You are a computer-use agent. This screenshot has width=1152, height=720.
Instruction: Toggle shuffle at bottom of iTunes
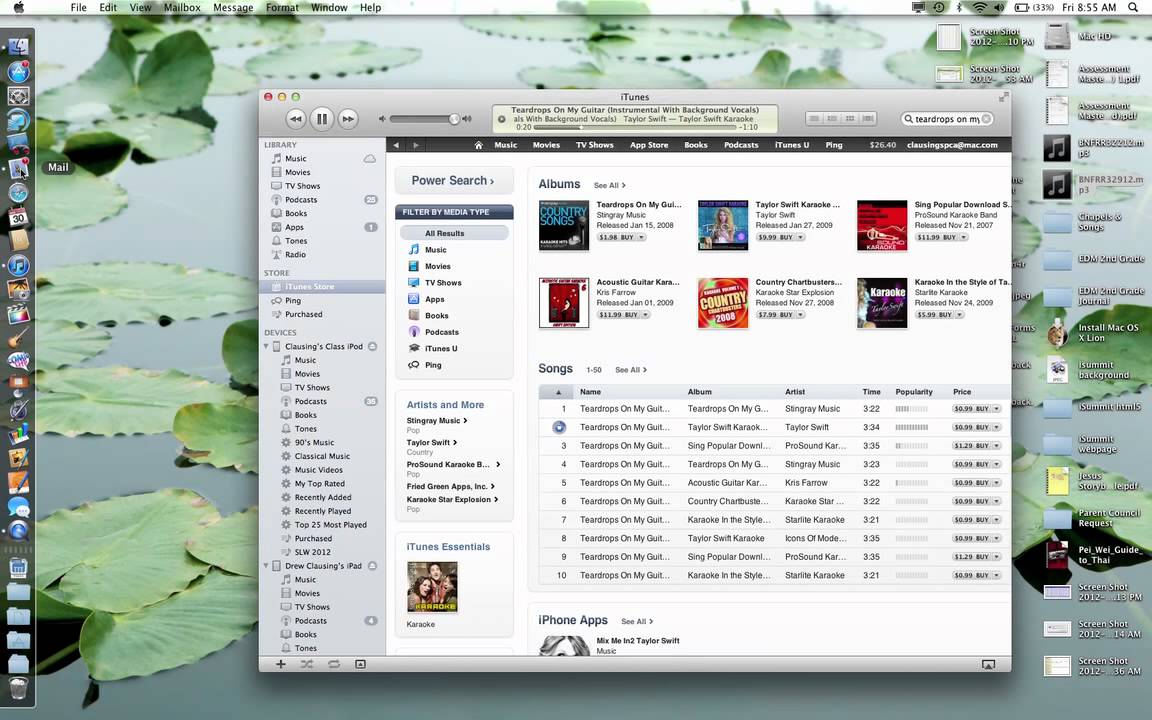[306, 663]
